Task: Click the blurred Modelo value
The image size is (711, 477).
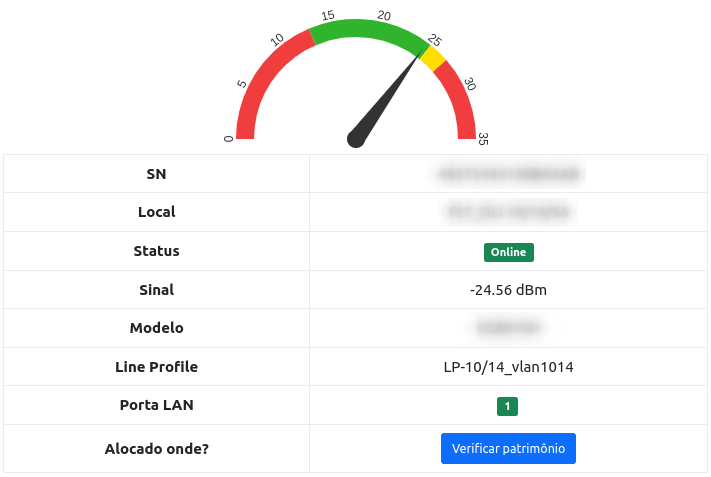Action: [508, 328]
